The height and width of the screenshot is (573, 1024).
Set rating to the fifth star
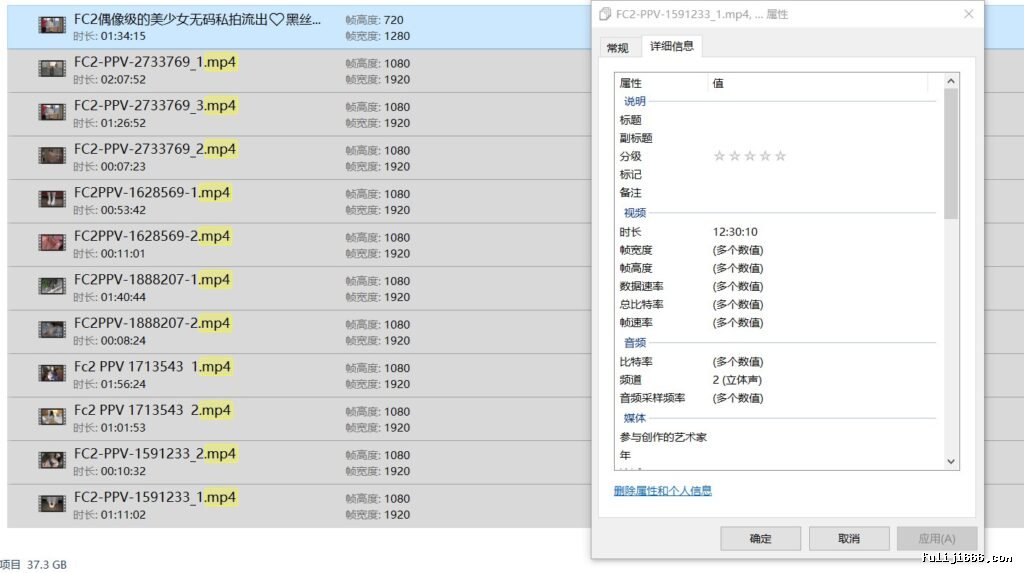coord(780,156)
